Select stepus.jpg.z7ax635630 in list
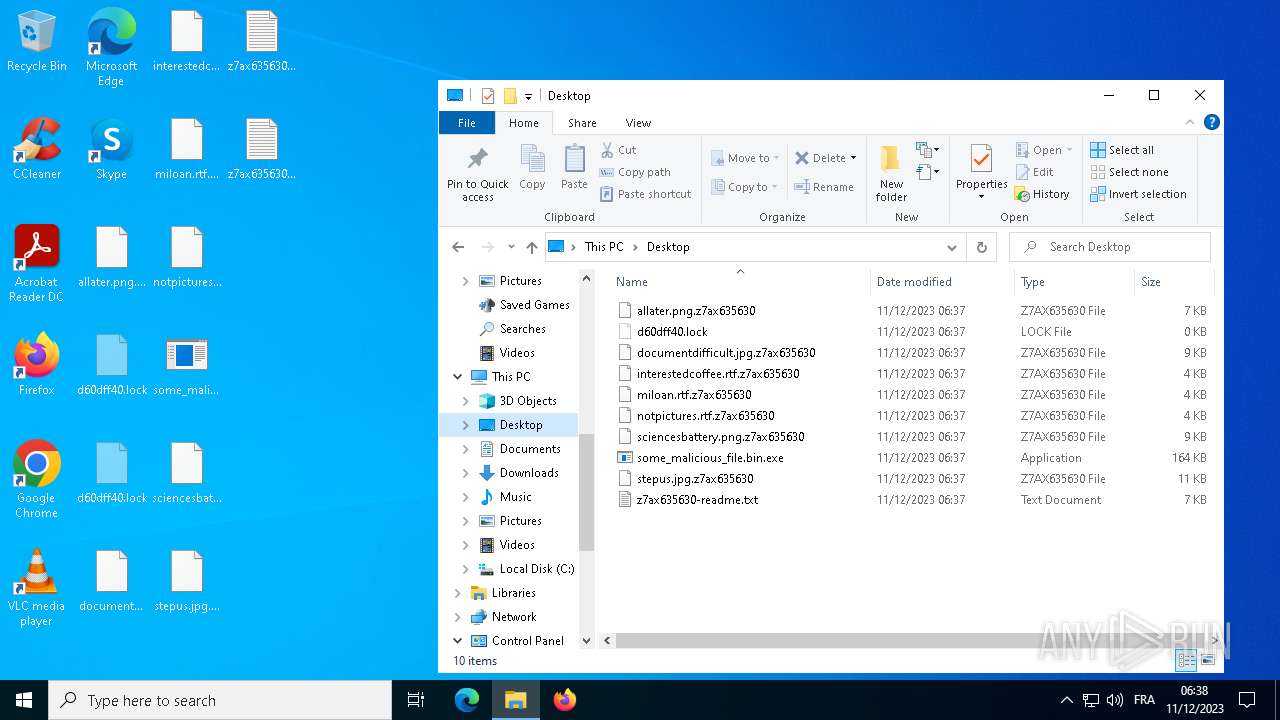The width and height of the screenshot is (1280, 720). [695, 479]
